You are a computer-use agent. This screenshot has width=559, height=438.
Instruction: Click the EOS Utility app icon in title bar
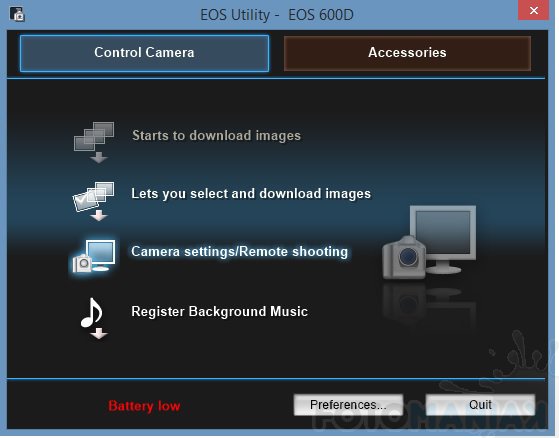click(17, 14)
